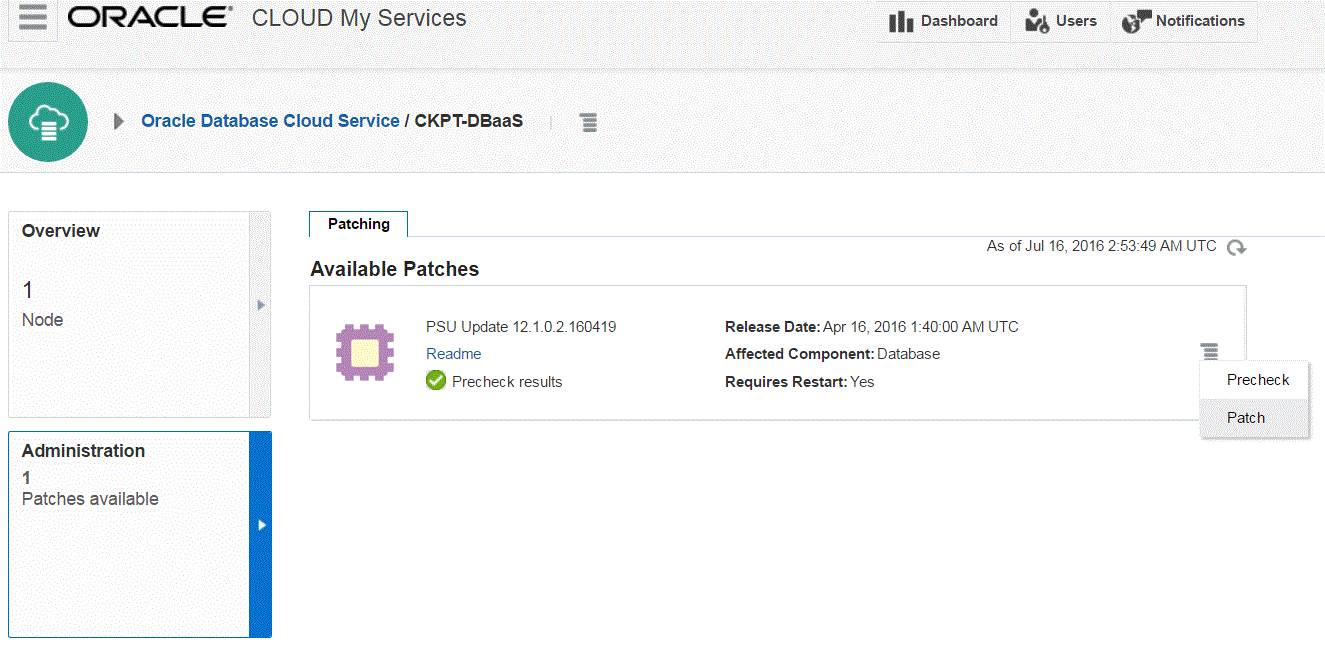The image size is (1325, 665).
Task: Go to Oracle Database Cloud Service link
Action: [x=270, y=121]
